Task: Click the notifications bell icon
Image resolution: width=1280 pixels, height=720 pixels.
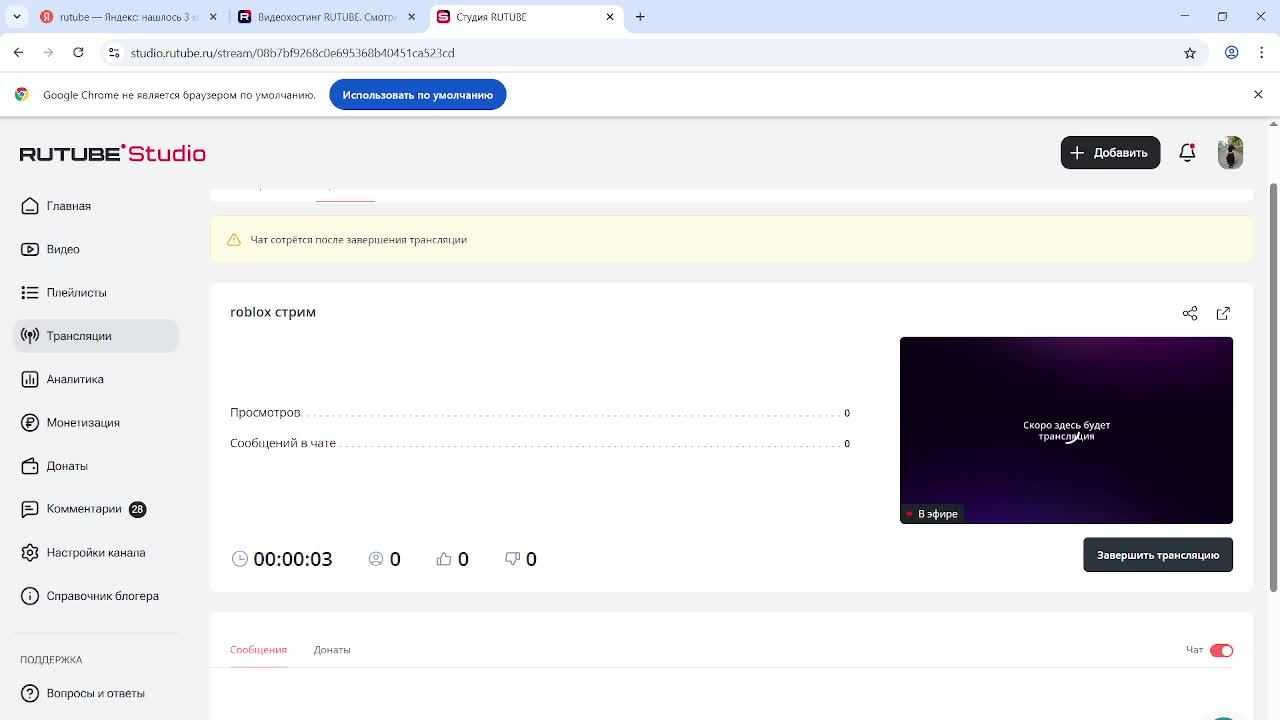Action: tap(1187, 153)
